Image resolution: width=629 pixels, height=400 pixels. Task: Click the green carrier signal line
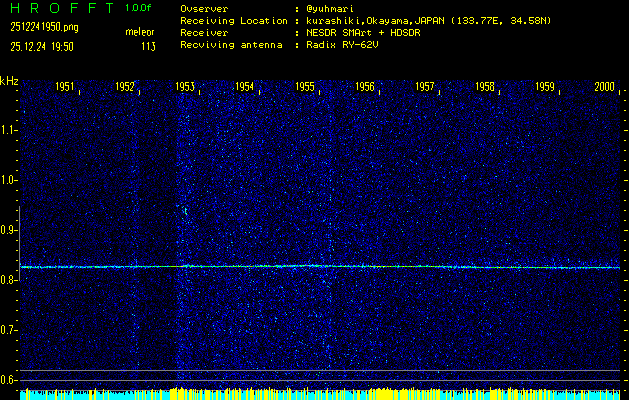[320, 266]
